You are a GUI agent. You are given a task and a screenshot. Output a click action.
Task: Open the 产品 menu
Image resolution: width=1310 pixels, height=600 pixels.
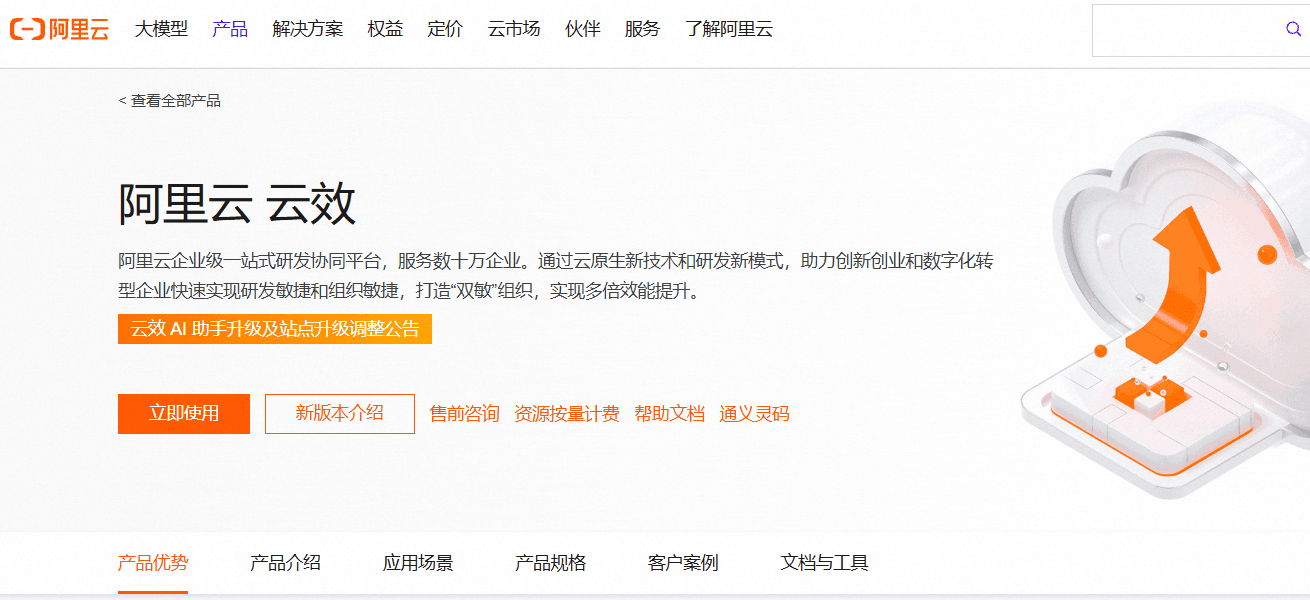pyautogui.click(x=230, y=30)
